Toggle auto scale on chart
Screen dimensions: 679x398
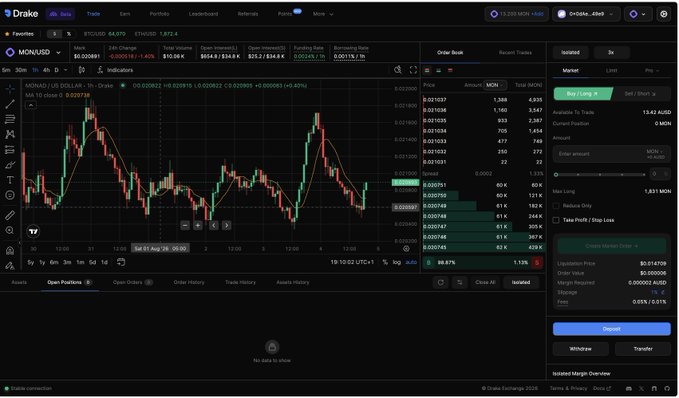[411, 262]
